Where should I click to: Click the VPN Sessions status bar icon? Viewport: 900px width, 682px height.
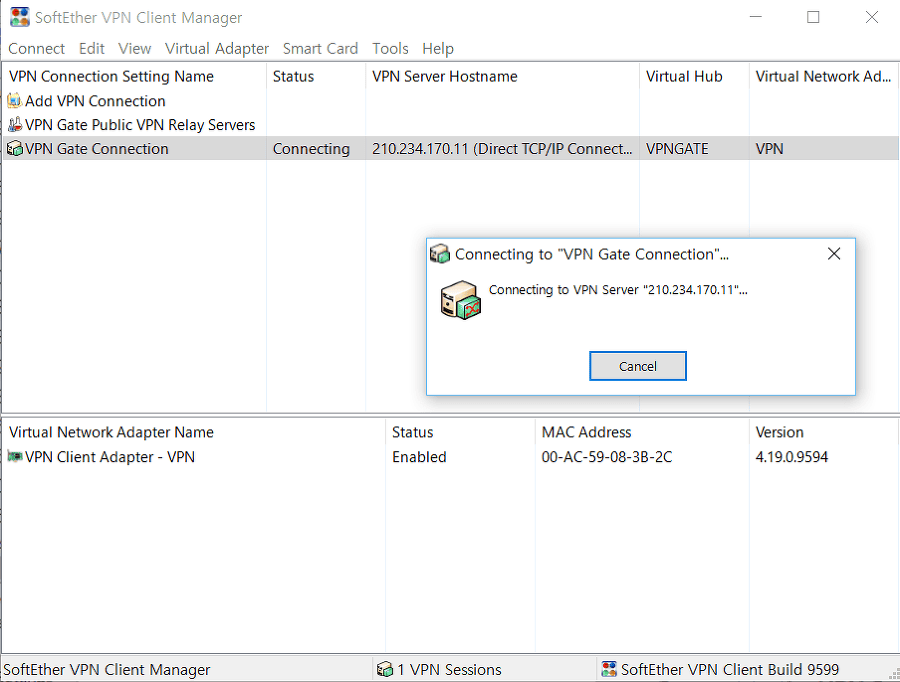point(385,669)
